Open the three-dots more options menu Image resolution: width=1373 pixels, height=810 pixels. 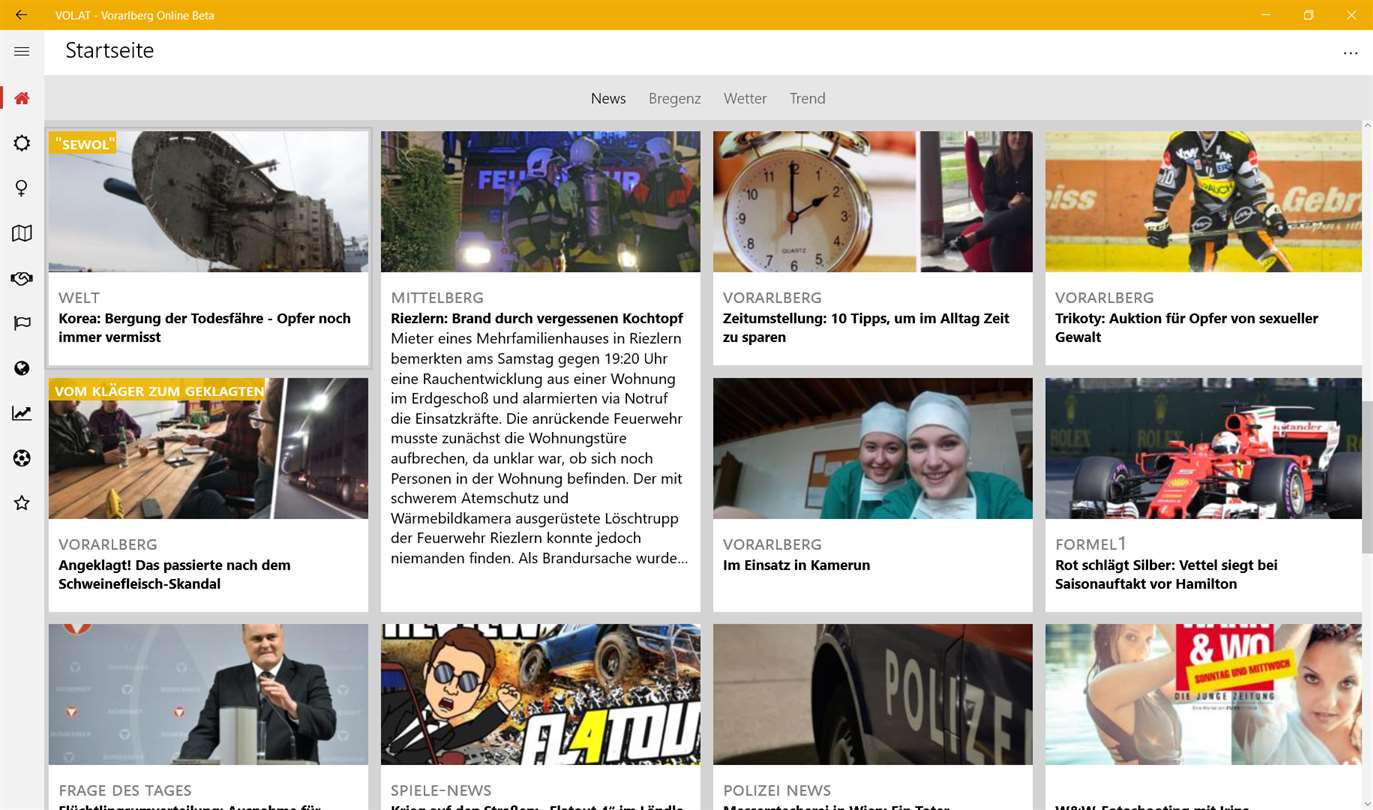(1350, 53)
